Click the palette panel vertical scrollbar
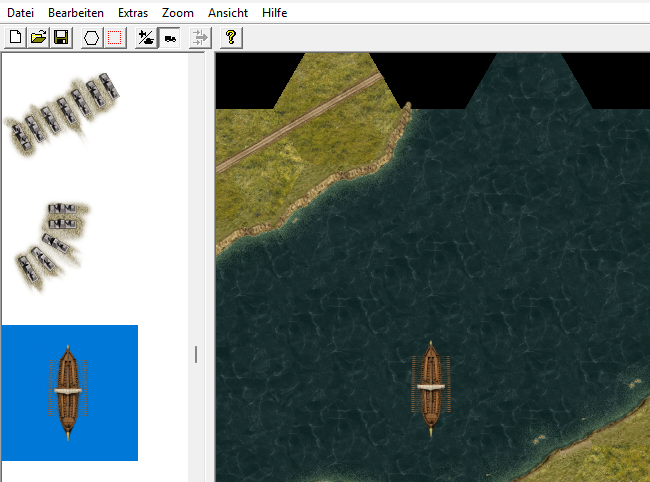The height and width of the screenshot is (482, 650). pyautogui.click(x=196, y=267)
